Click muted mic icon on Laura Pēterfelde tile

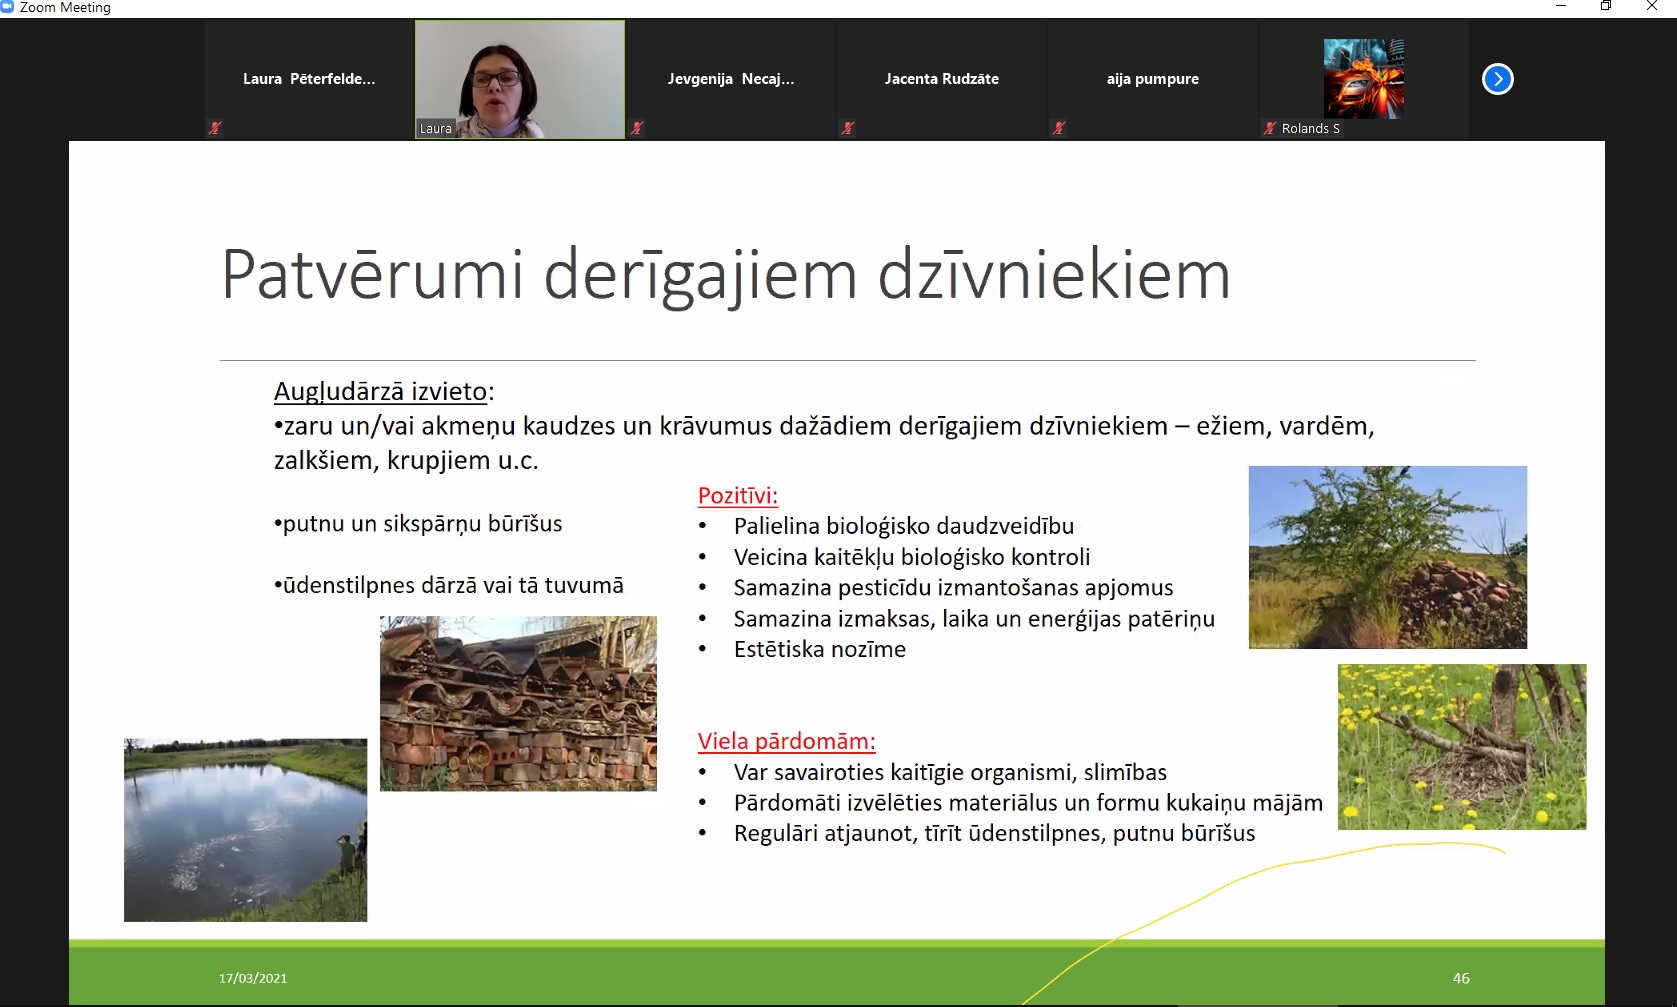click(214, 128)
